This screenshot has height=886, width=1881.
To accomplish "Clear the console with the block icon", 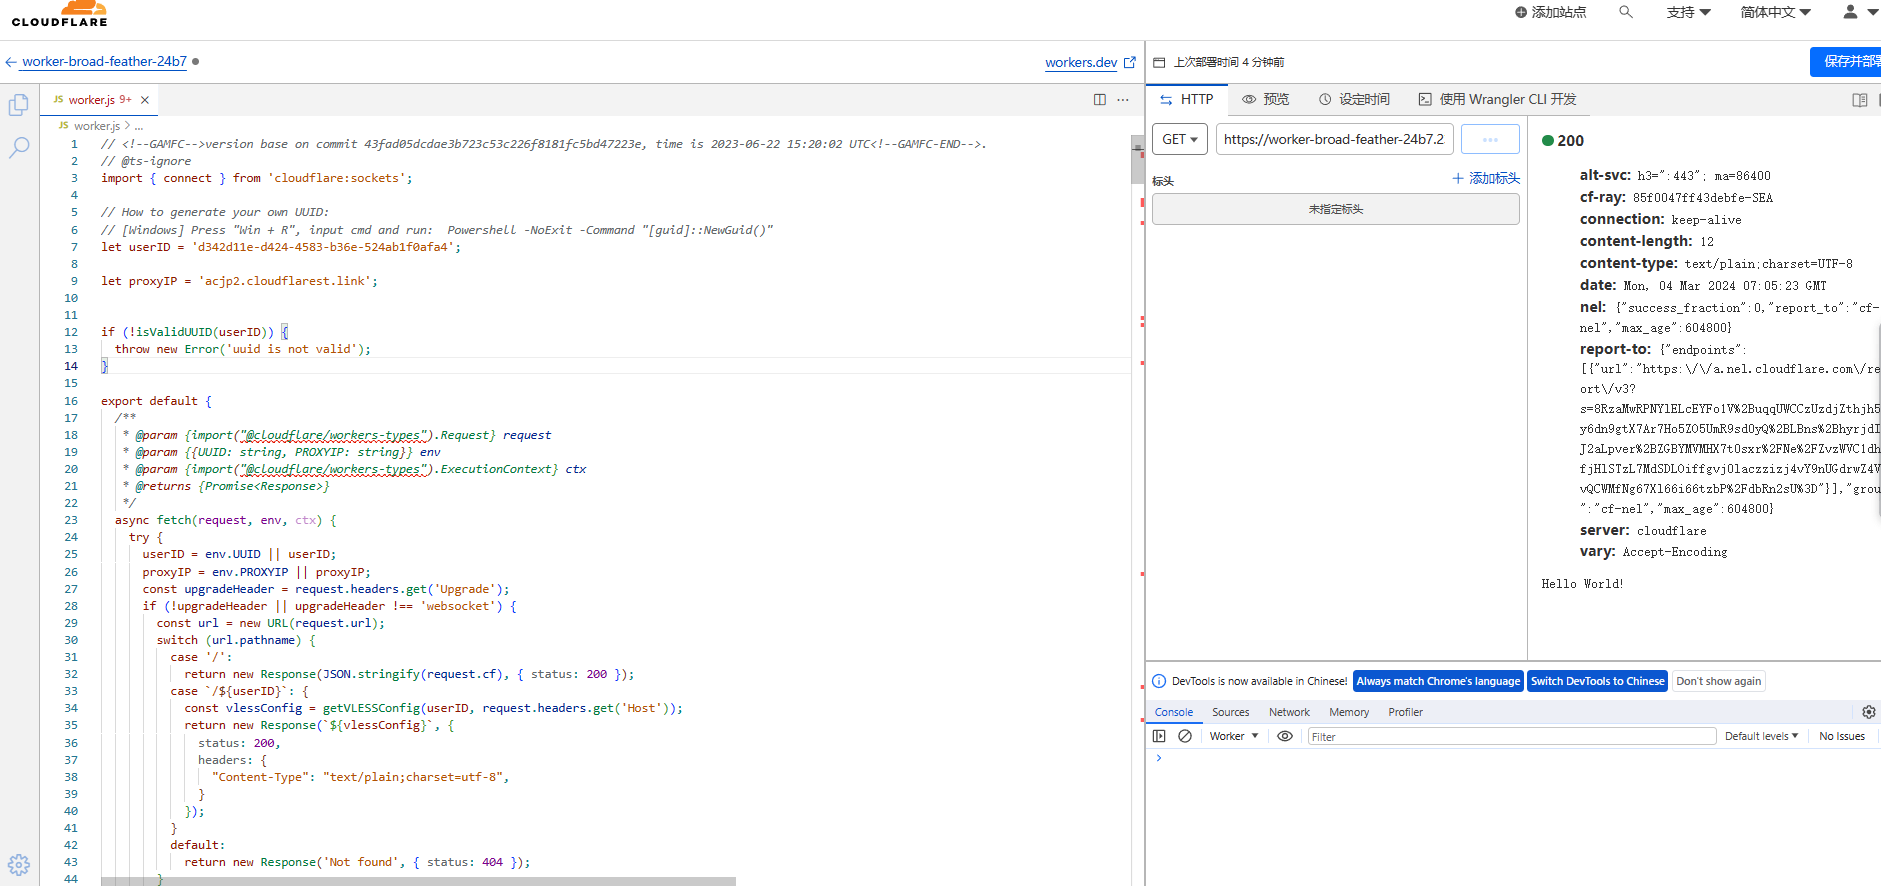I will coord(1185,736).
